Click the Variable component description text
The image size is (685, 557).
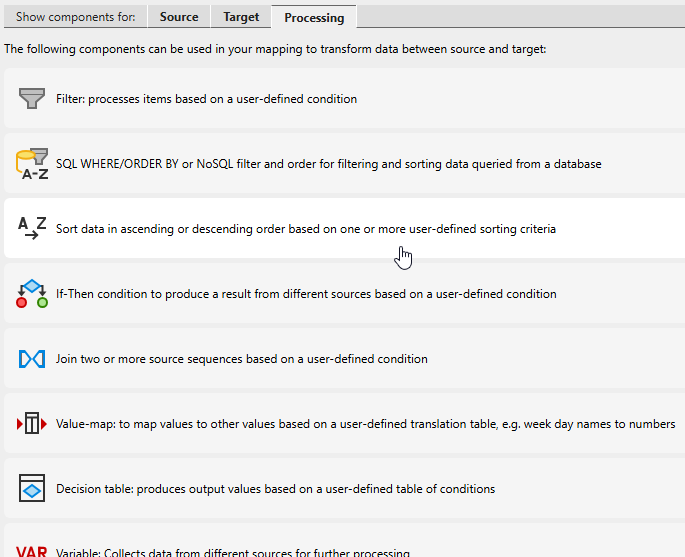coord(233,553)
